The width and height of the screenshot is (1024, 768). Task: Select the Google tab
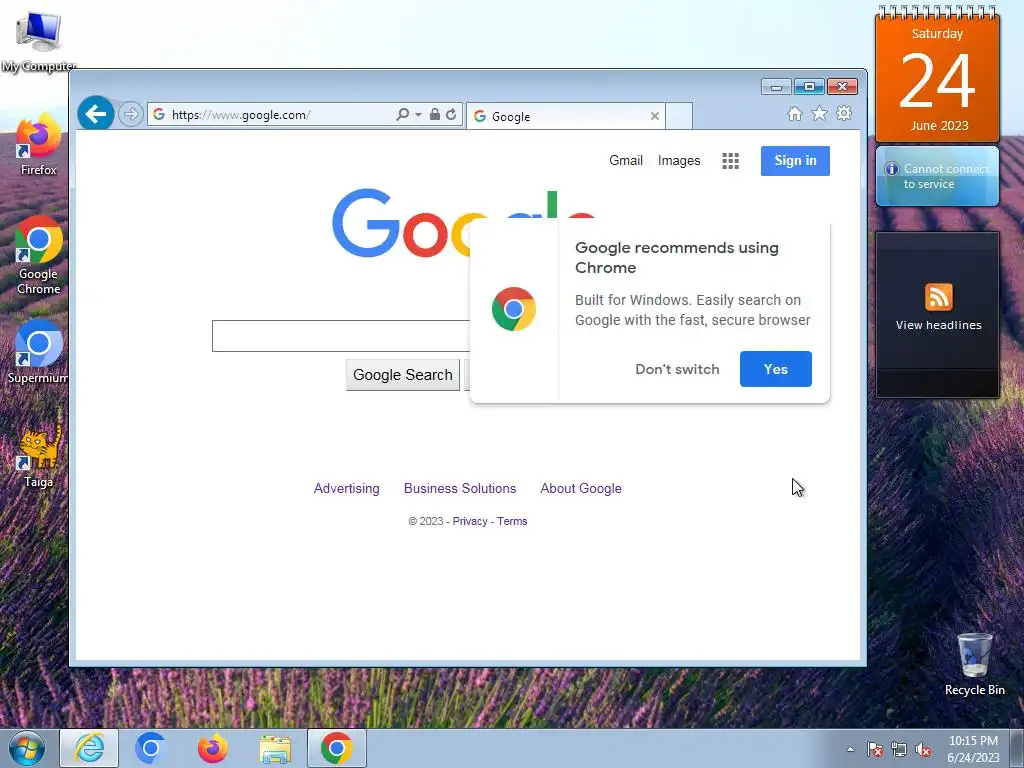(x=566, y=116)
